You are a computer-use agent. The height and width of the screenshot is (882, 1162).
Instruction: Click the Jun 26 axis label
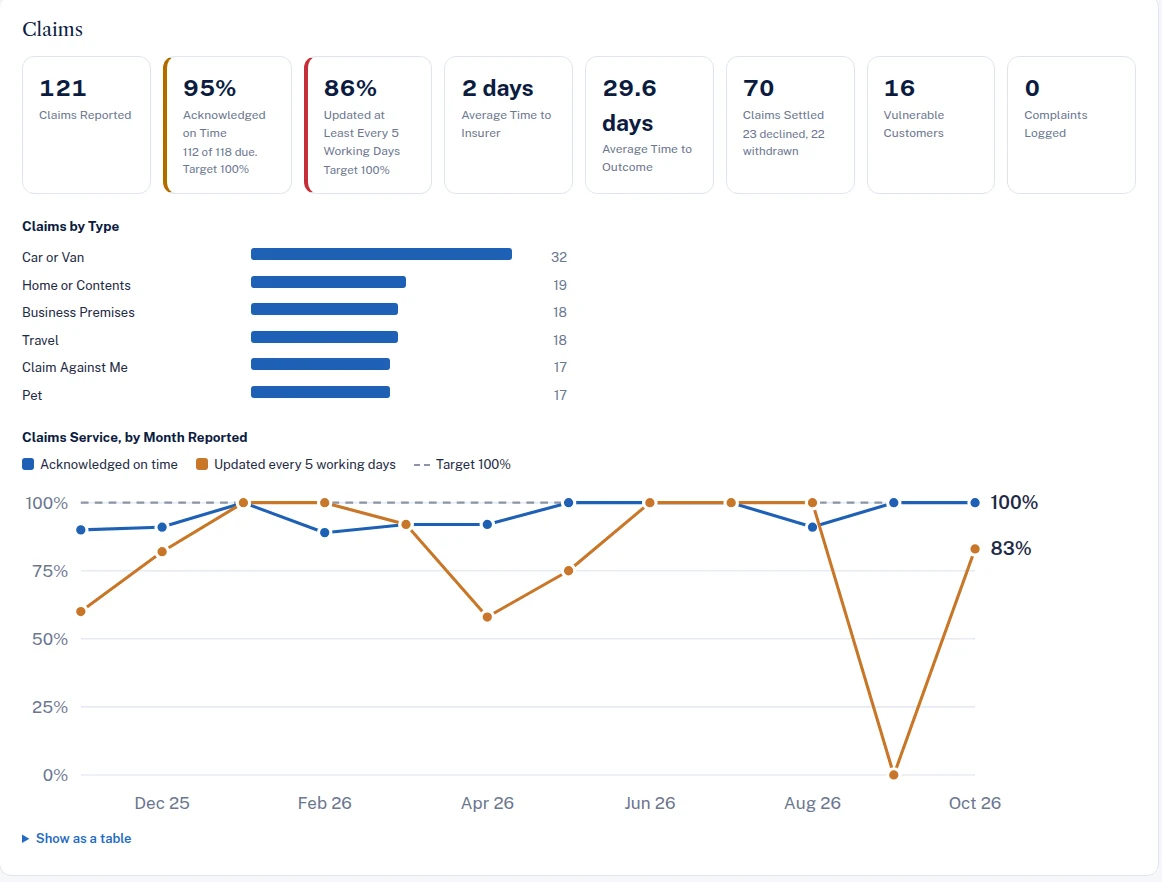pyautogui.click(x=650, y=803)
